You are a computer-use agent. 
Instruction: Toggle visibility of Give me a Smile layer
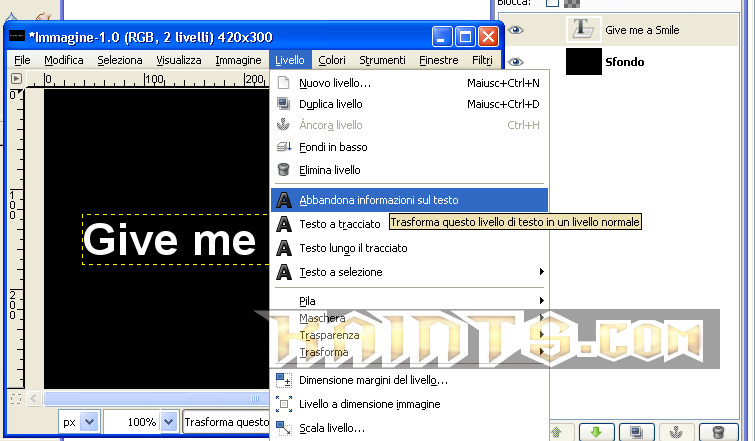coord(516,30)
